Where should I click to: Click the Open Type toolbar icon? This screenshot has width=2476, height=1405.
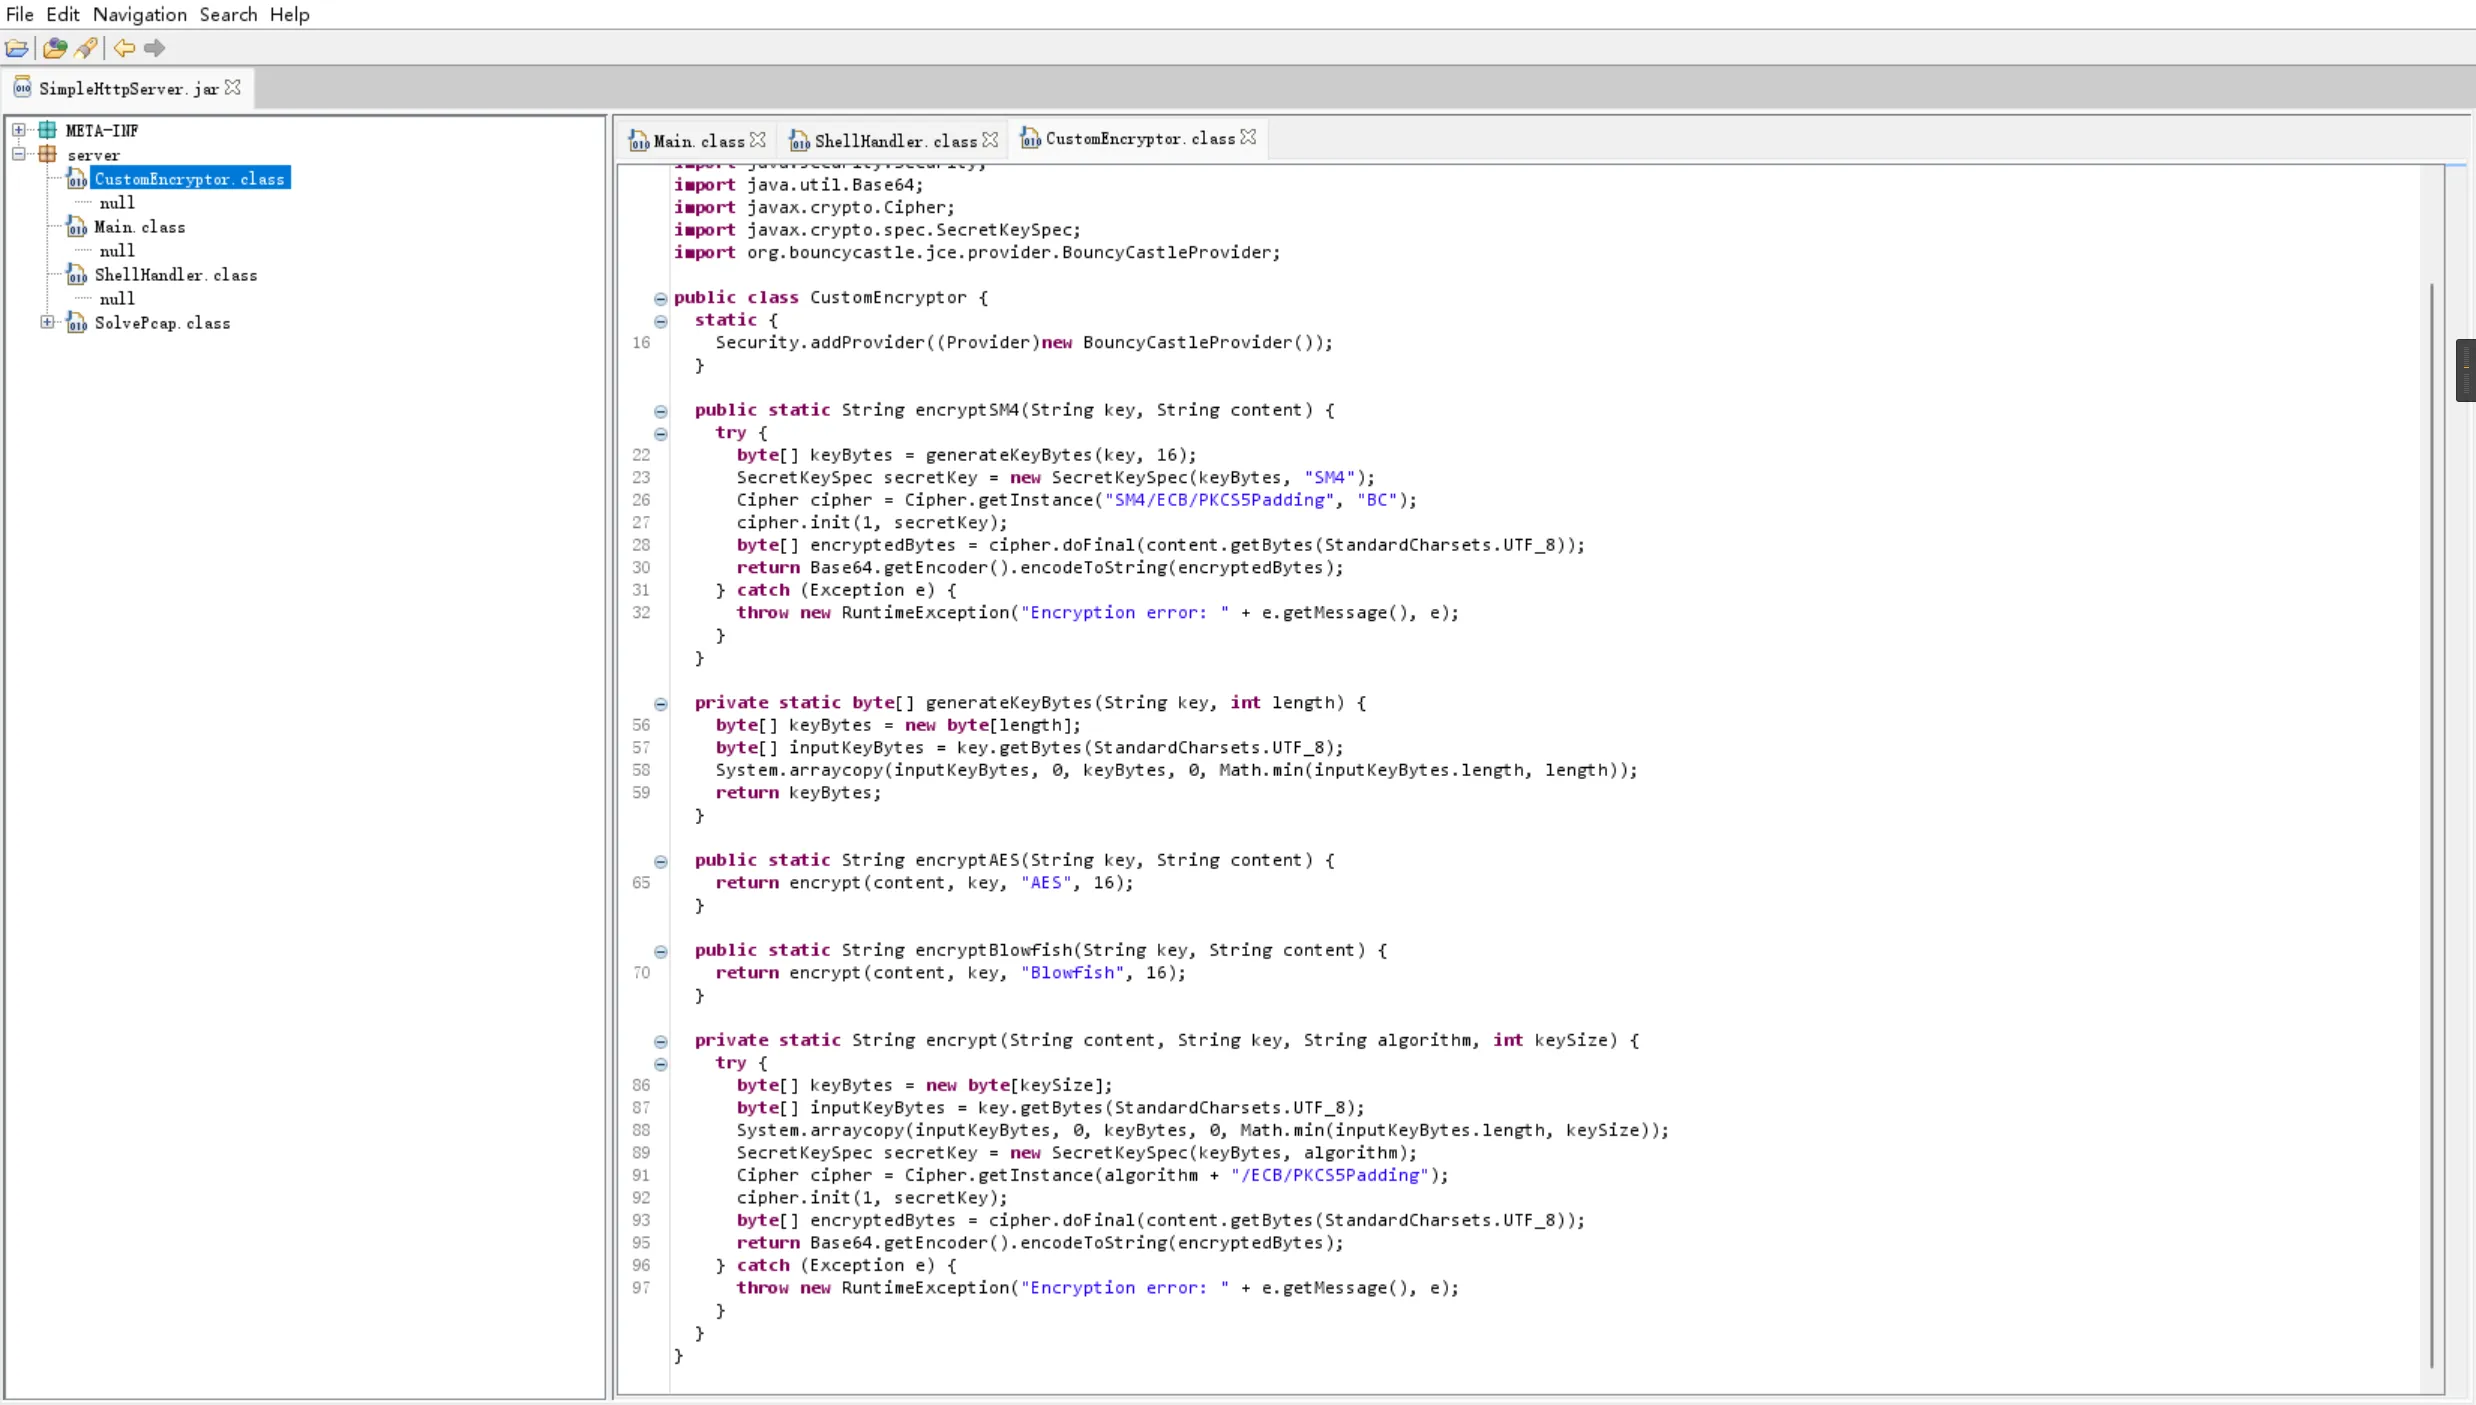click(x=55, y=48)
